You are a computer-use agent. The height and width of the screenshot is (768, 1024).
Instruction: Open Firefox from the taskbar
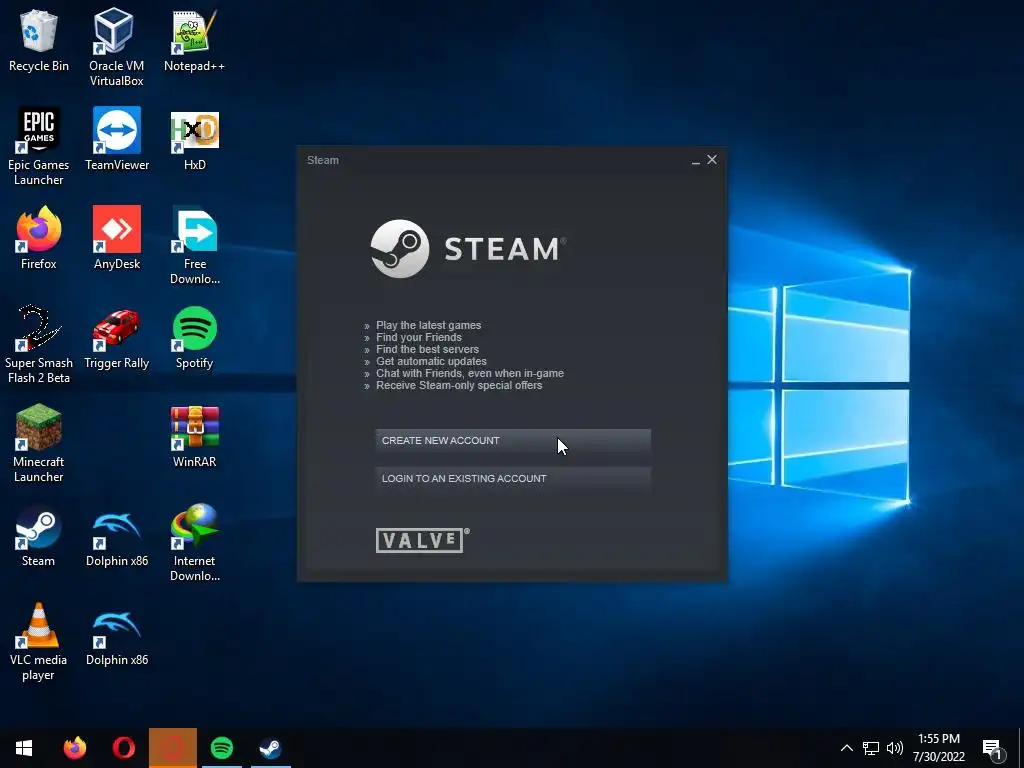click(74, 748)
